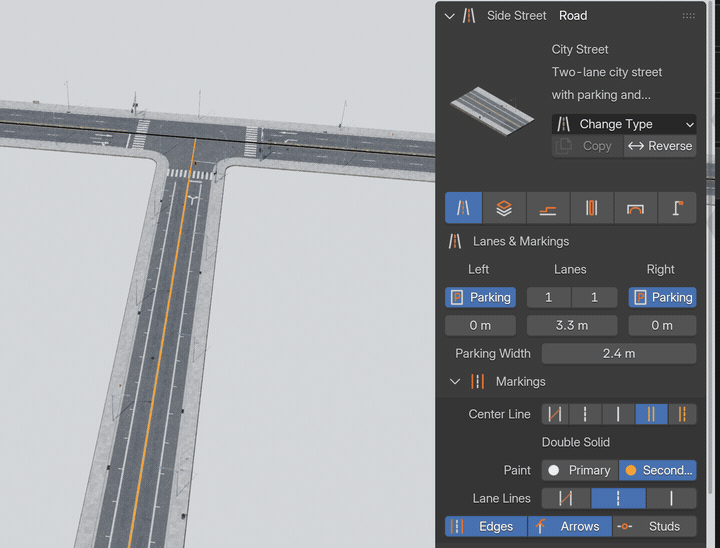Open the curb step profile tab icon

[548, 208]
